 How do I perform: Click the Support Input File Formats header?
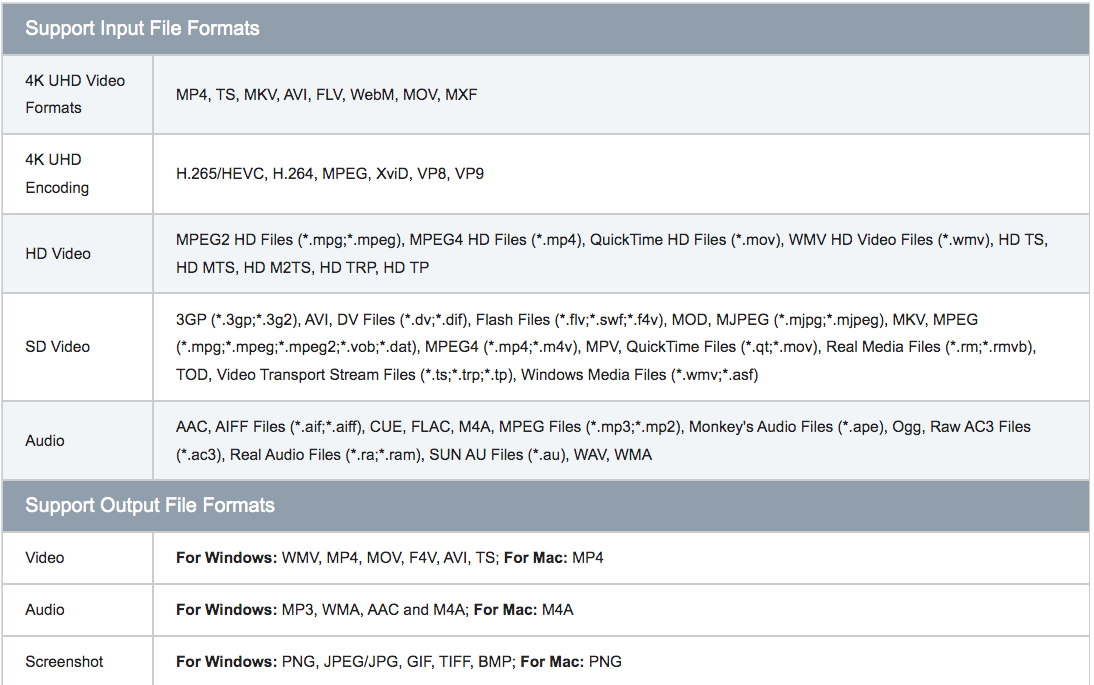pos(142,28)
